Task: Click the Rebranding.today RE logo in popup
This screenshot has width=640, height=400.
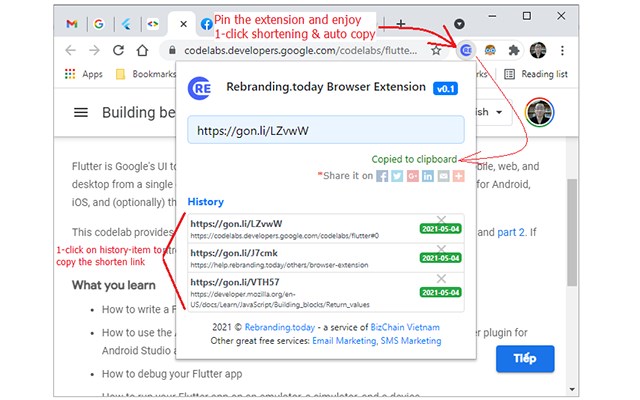Action: pos(199,88)
